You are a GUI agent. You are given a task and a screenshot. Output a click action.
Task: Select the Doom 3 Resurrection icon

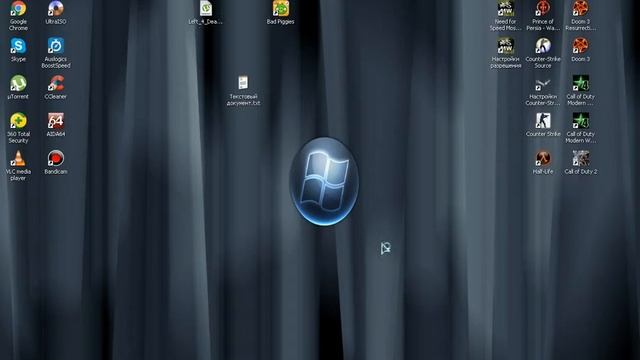pyautogui.click(x=580, y=9)
